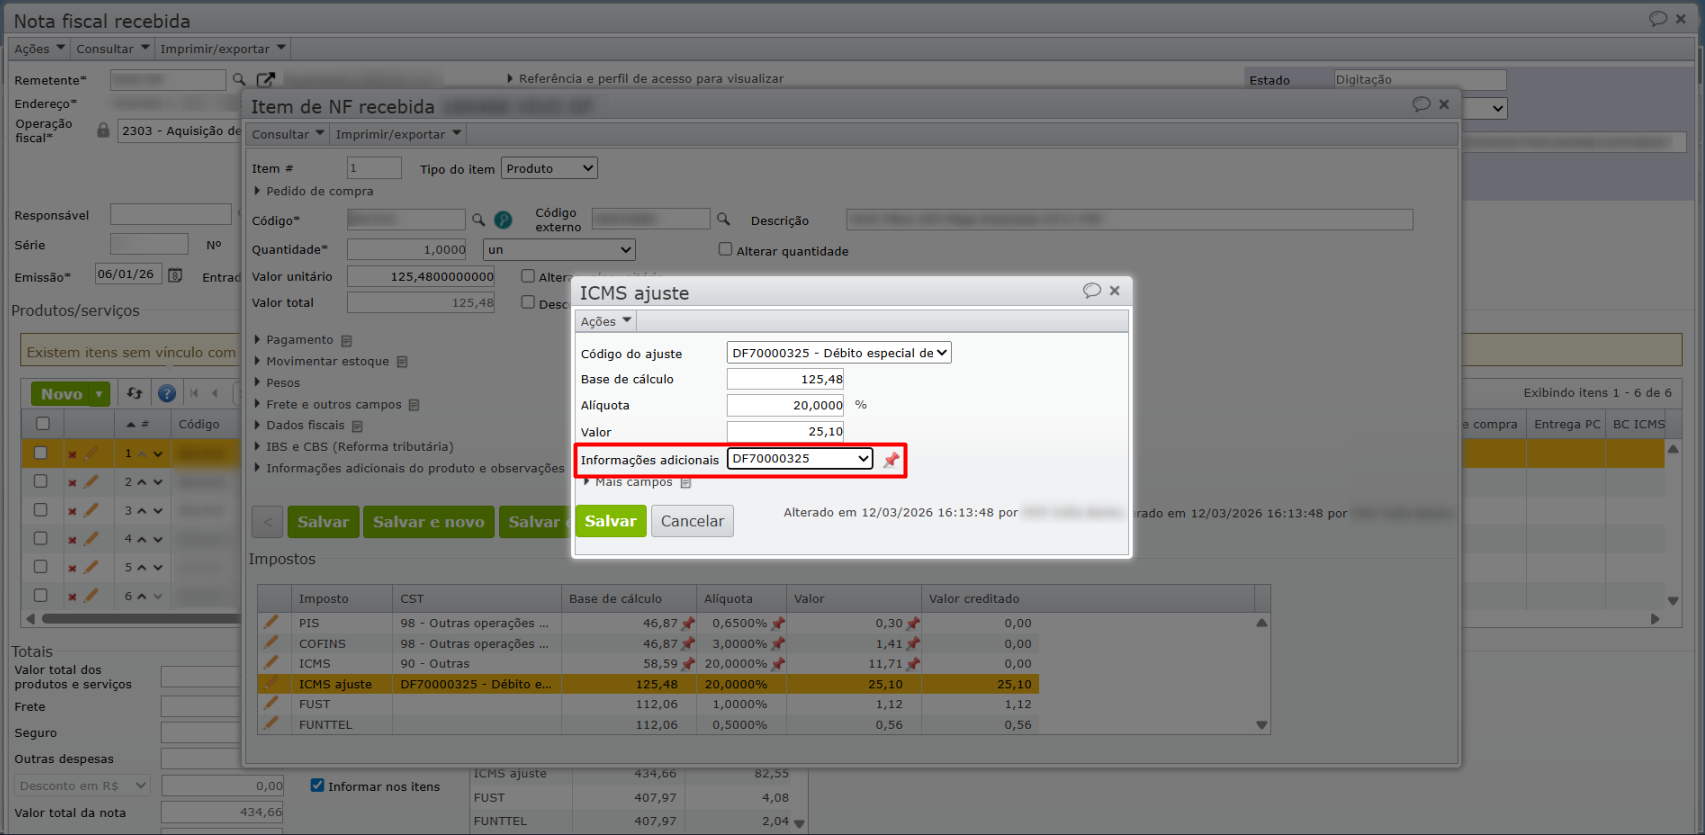Click the pin beside PIS alíquota 0,6500%
Viewport: 1705px width, 835px height.
(x=778, y=623)
